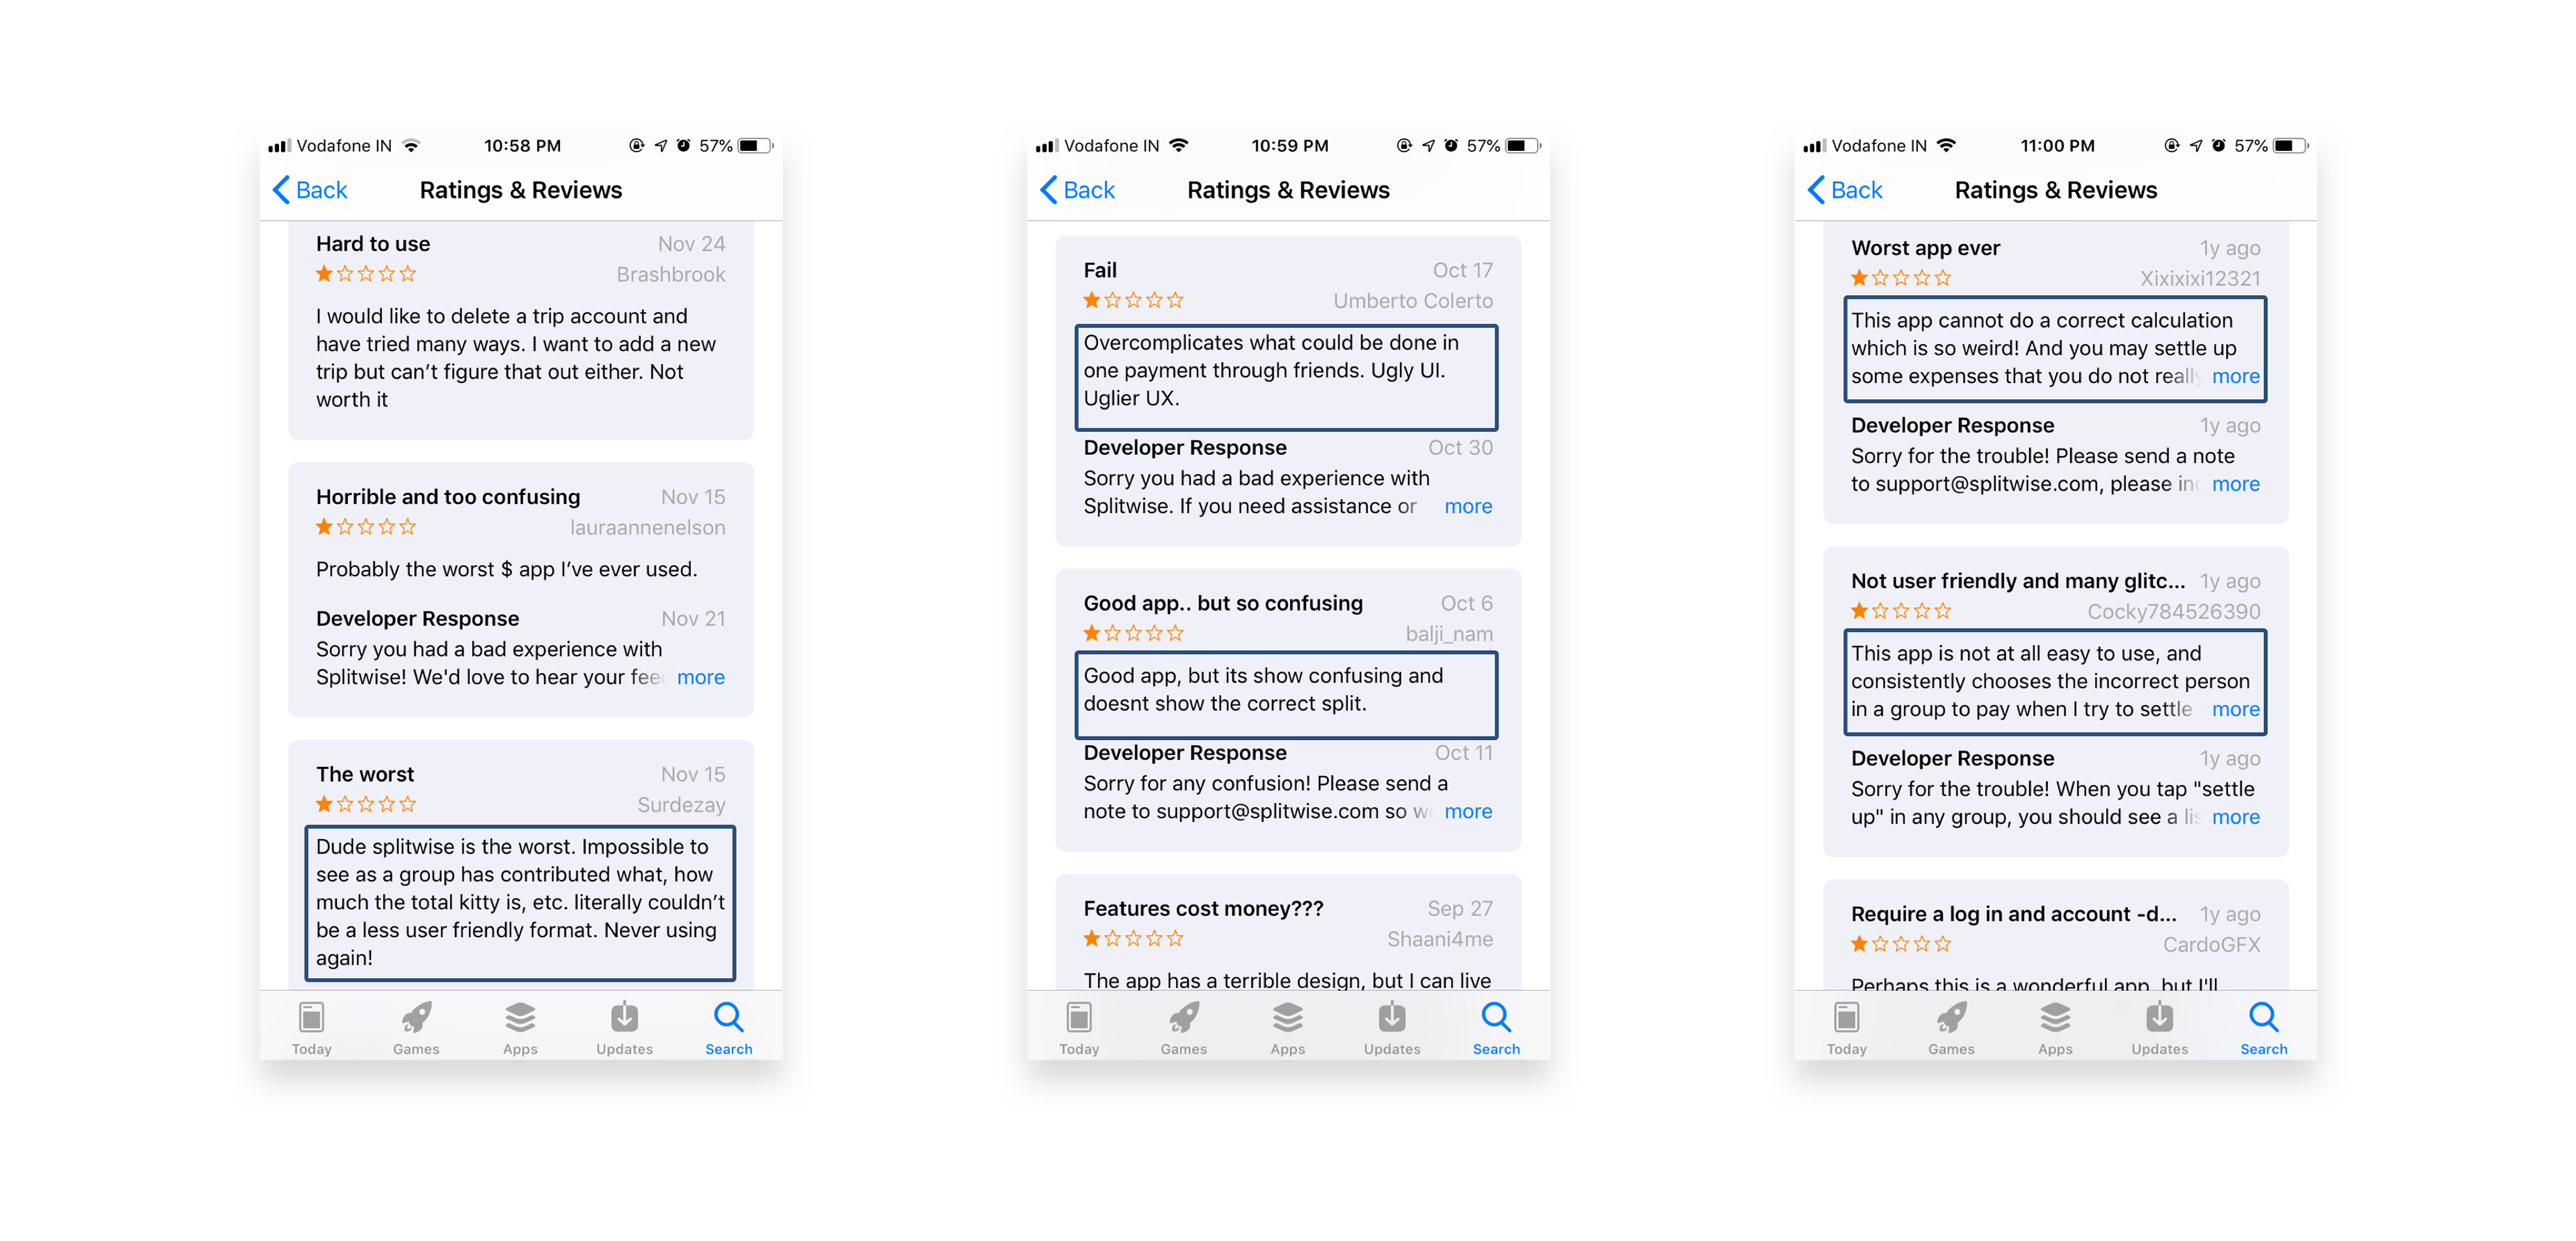Expand 'more' on Horrible and too confusing response
This screenshot has width=2576, height=1241.
point(700,677)
